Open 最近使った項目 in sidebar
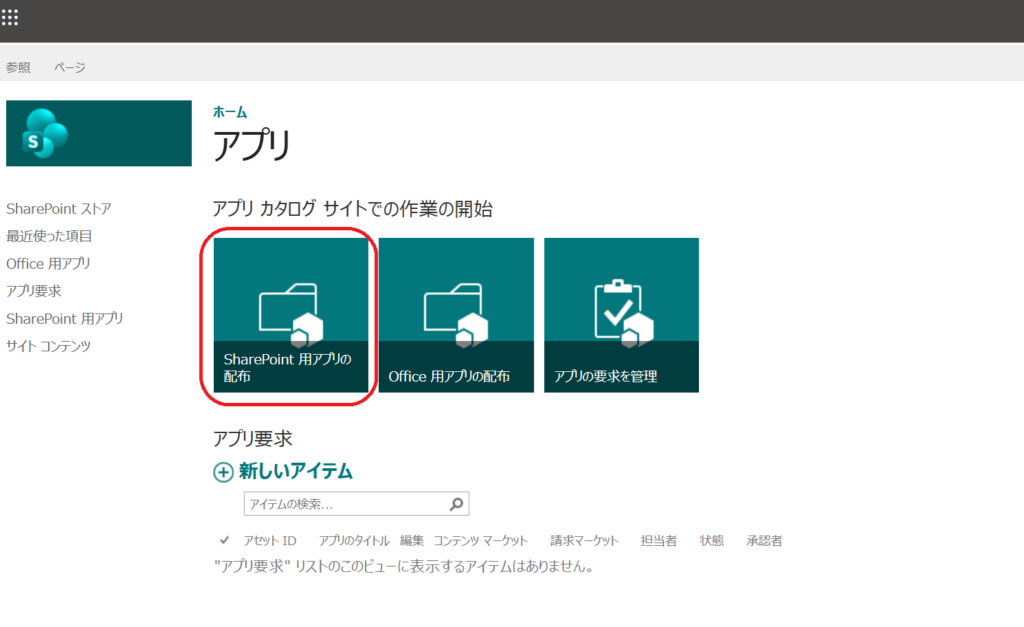 [49, 236]
